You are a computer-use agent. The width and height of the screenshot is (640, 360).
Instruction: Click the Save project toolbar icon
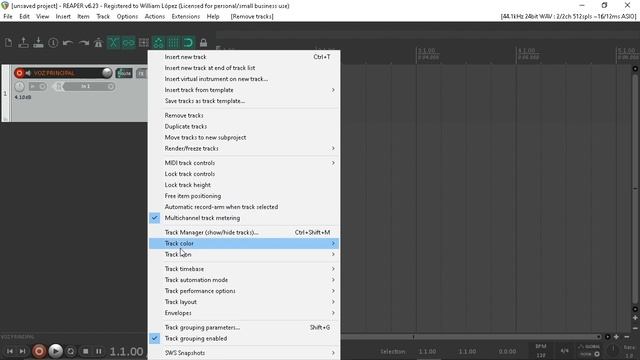tap(38, 42)
